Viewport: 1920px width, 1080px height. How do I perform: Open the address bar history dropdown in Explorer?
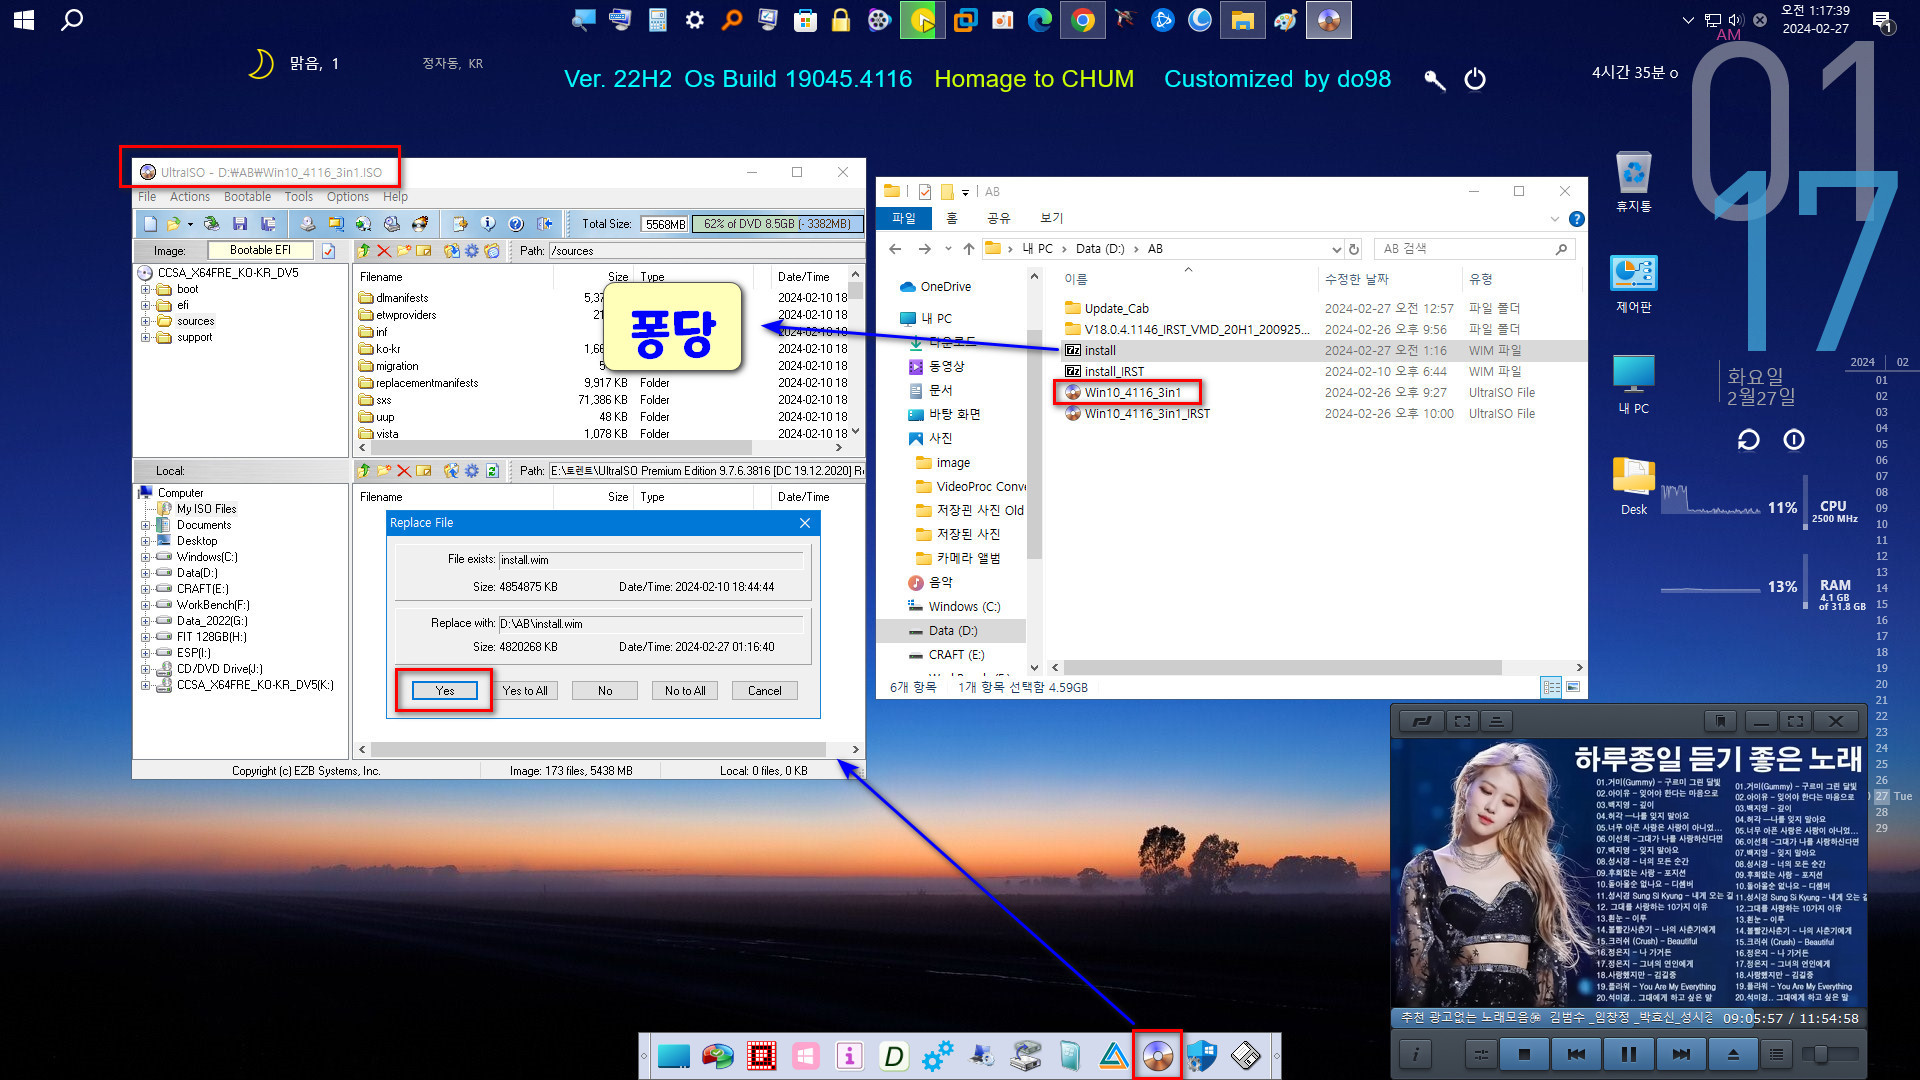pyautogui.click(x=1336, y=249)
